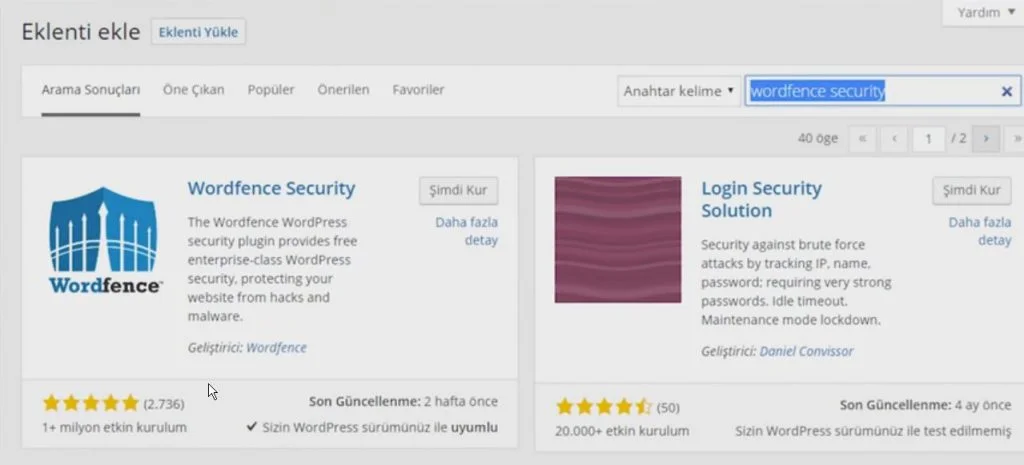The height and width of the screenshot is (465, 1024).
Task: Clear the search field with the X icon
Action: [1006, 91]
